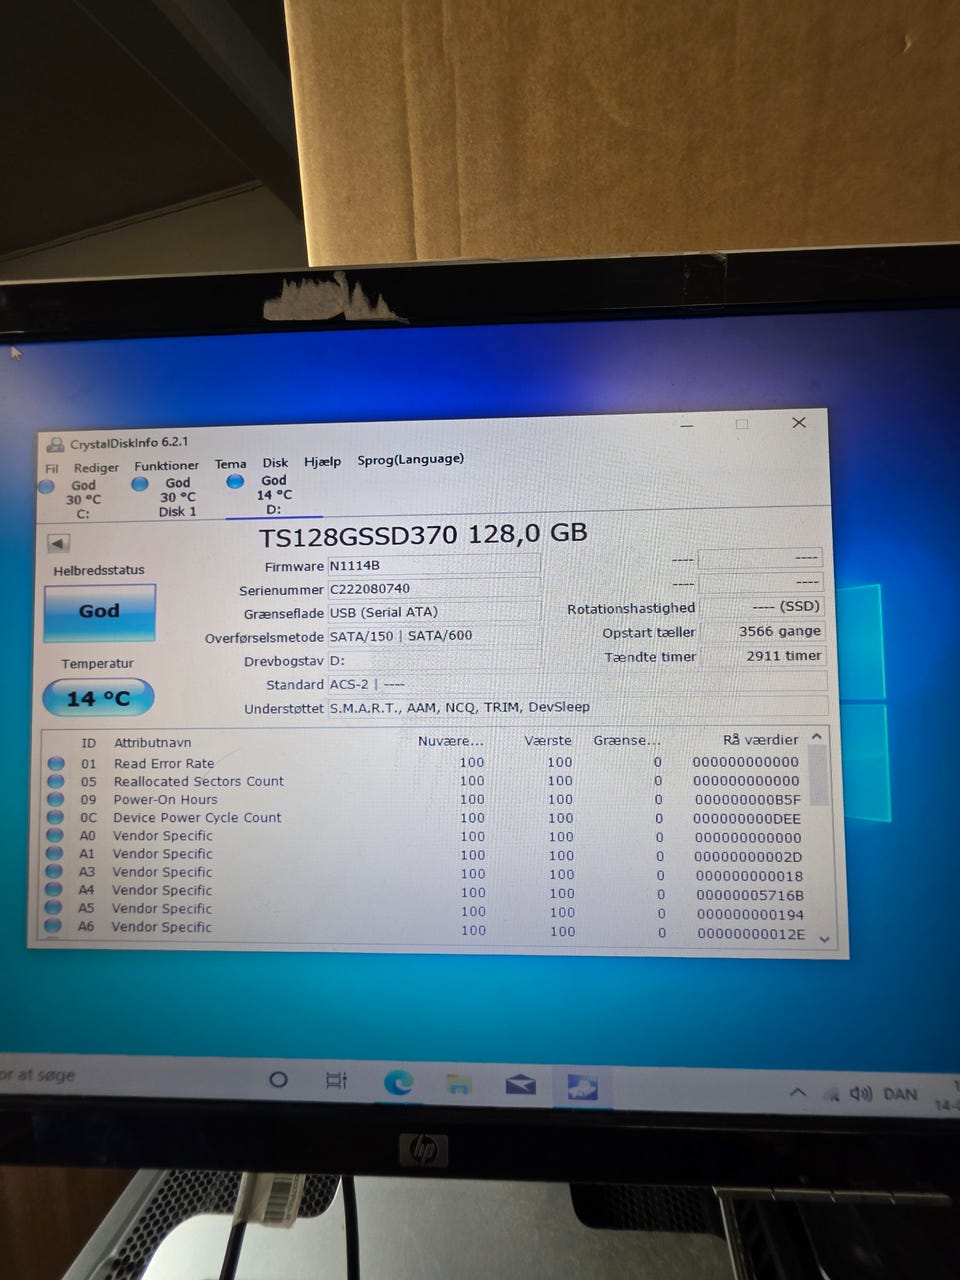Click raw value 000000000DEE
Screen dimensions: 960x1280
(x=748, y=818)
